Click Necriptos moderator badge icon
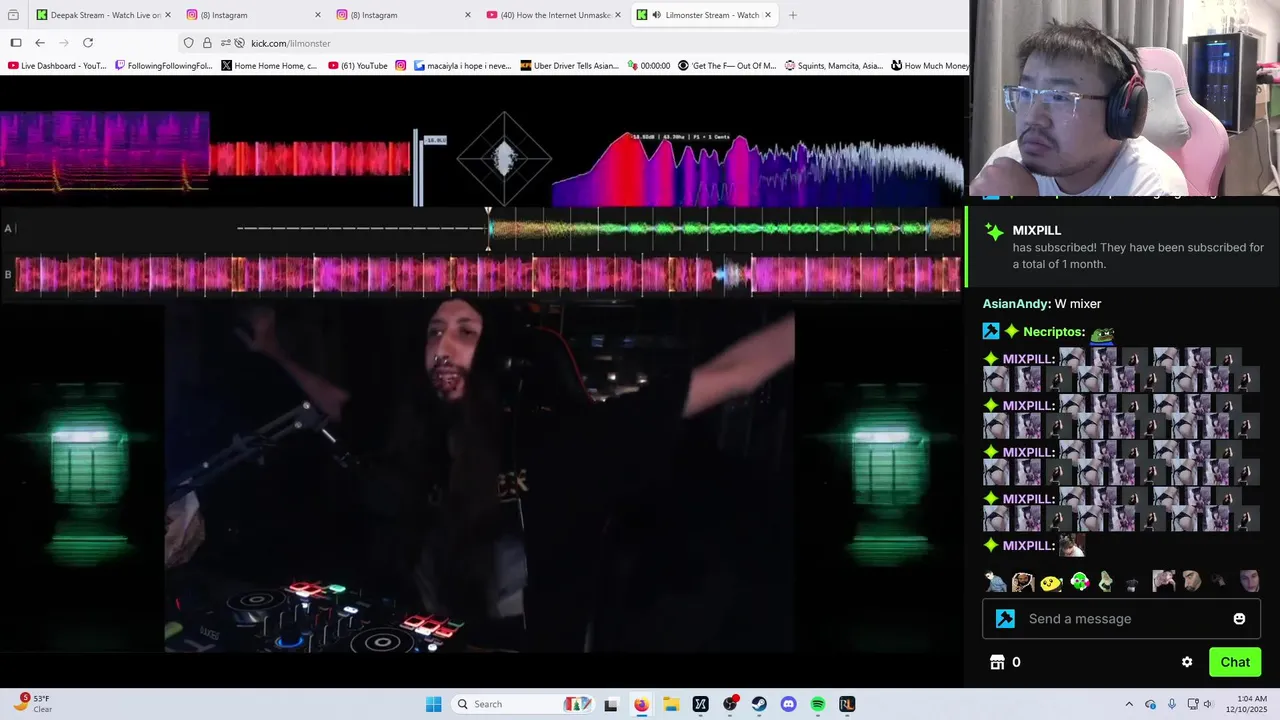 click(x=991, y=331)
